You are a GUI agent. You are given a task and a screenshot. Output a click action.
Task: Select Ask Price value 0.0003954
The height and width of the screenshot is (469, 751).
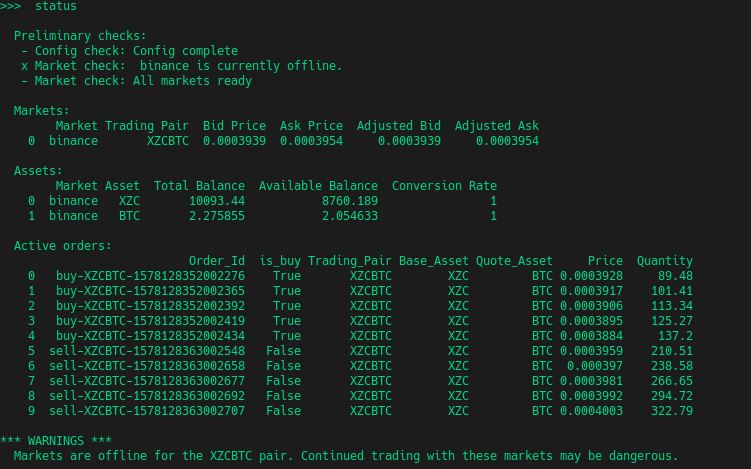311,141
